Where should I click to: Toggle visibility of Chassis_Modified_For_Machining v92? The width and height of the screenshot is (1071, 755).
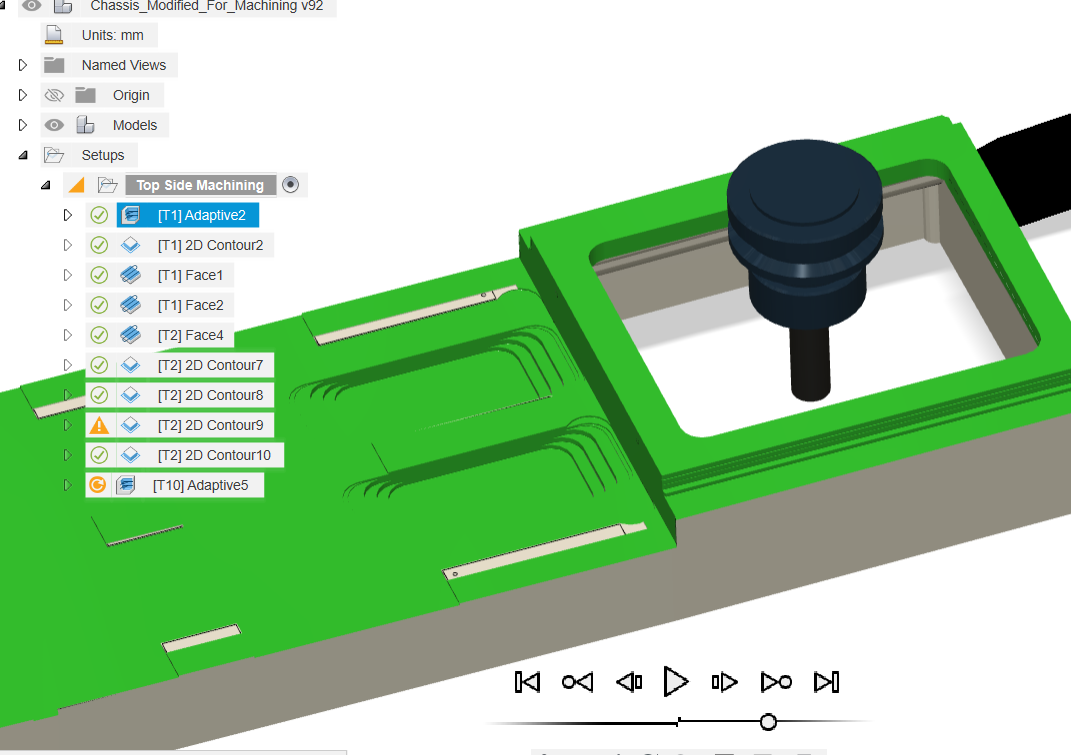[x=32, y=7]
